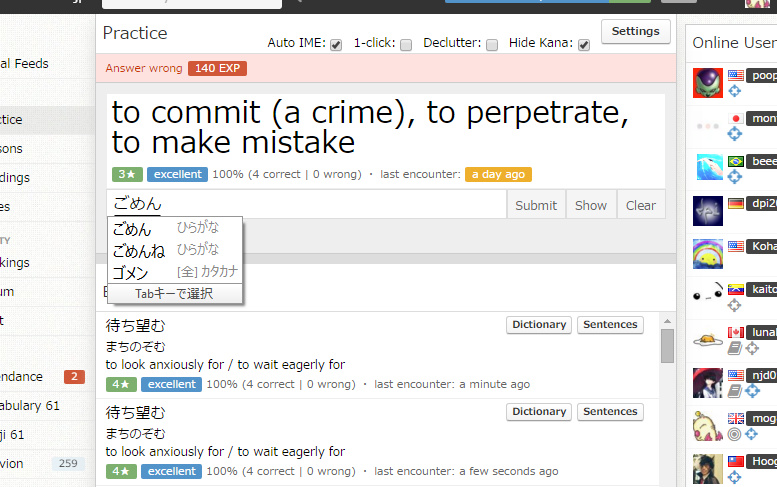
Task: Uncheck the Hide Kana option
Action: (584, 45)
